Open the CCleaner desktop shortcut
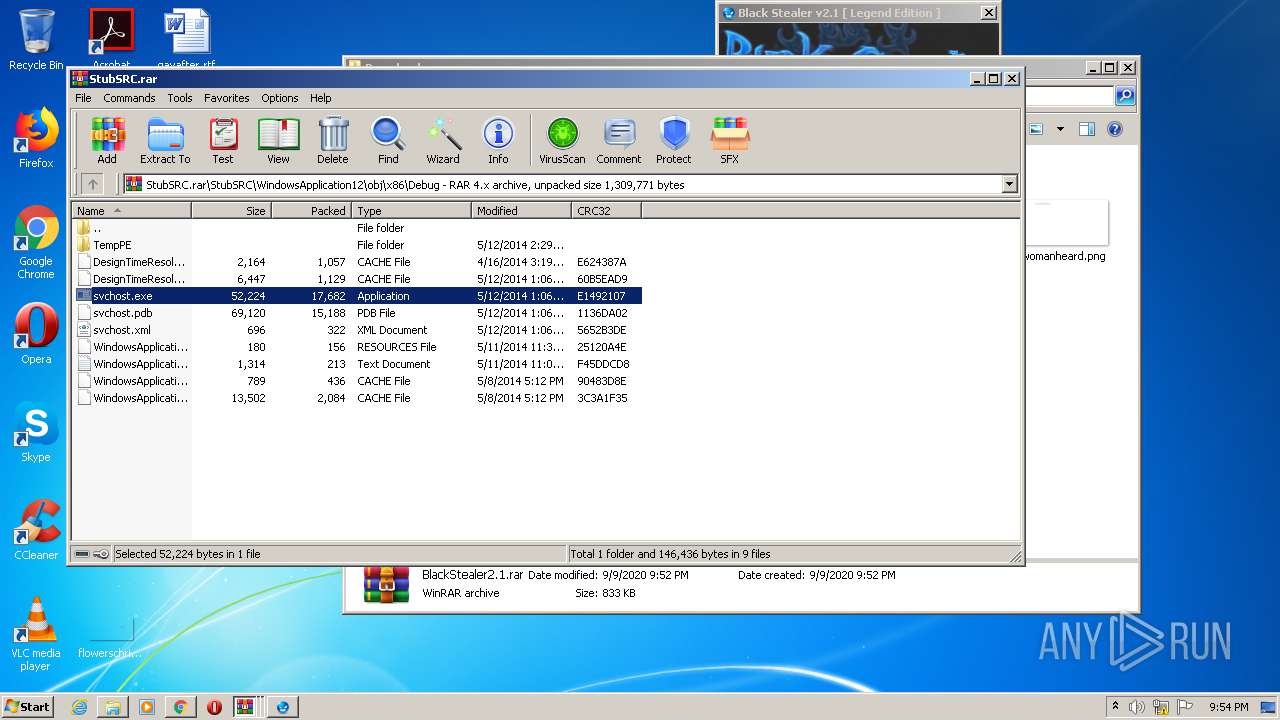Viewport: 1280px width, 720px height. pyautogui.click(x=36, y=530)
